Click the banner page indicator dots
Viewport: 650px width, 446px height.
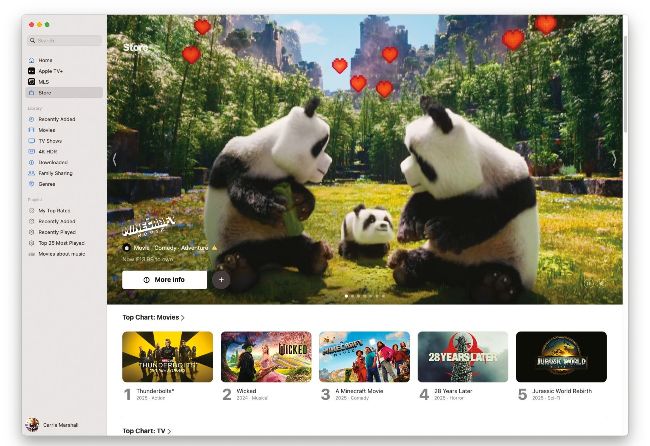(365, 296)
